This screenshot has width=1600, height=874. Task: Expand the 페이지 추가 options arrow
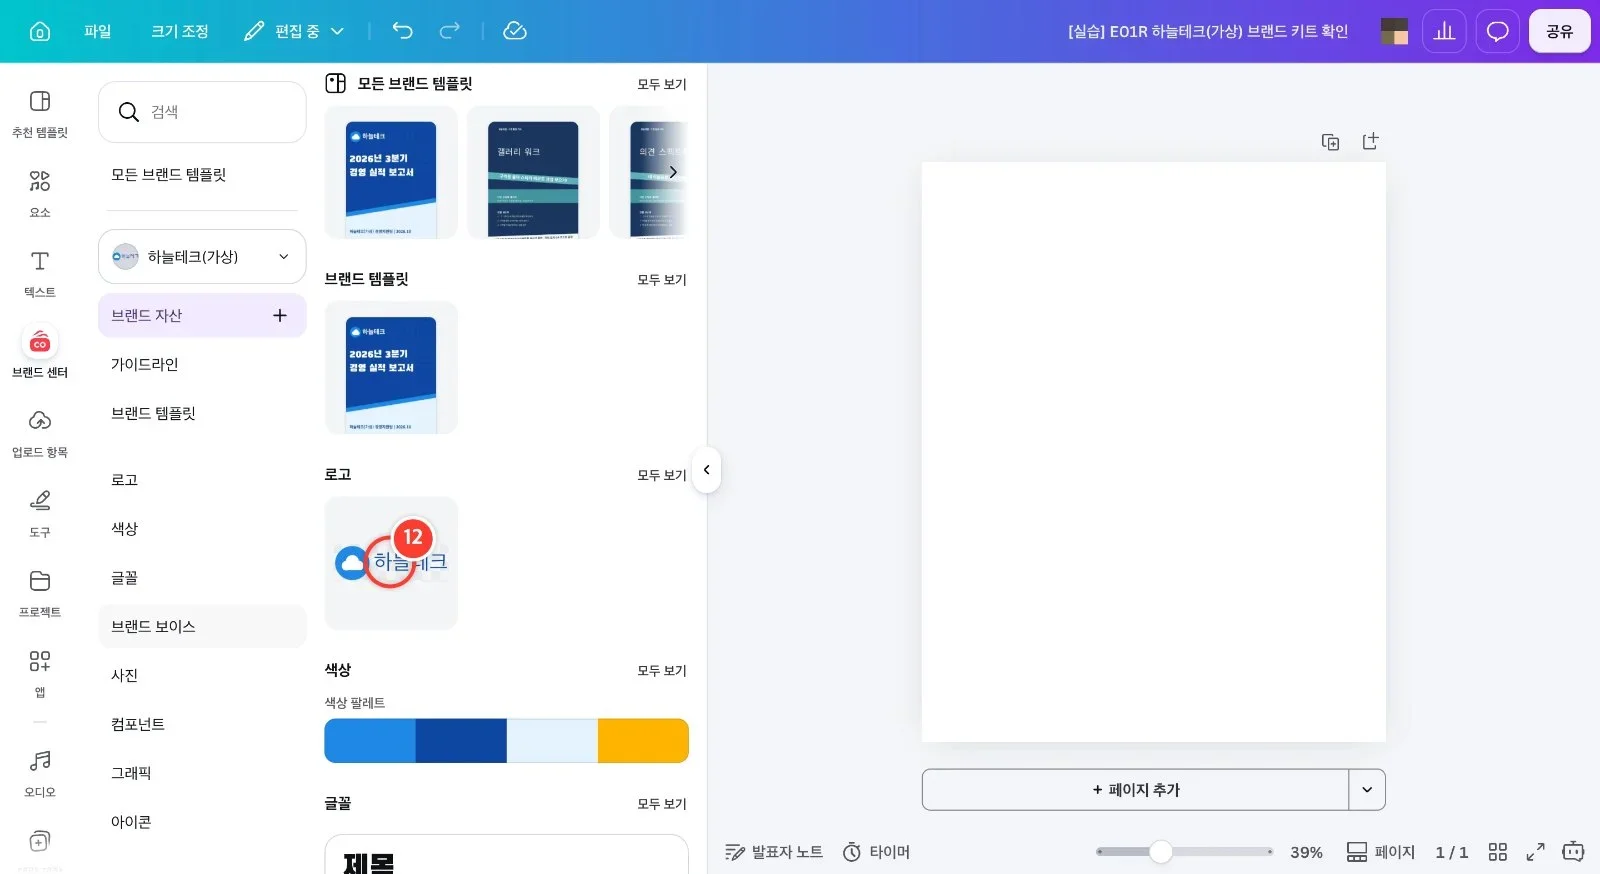(x=1367, y=790)
